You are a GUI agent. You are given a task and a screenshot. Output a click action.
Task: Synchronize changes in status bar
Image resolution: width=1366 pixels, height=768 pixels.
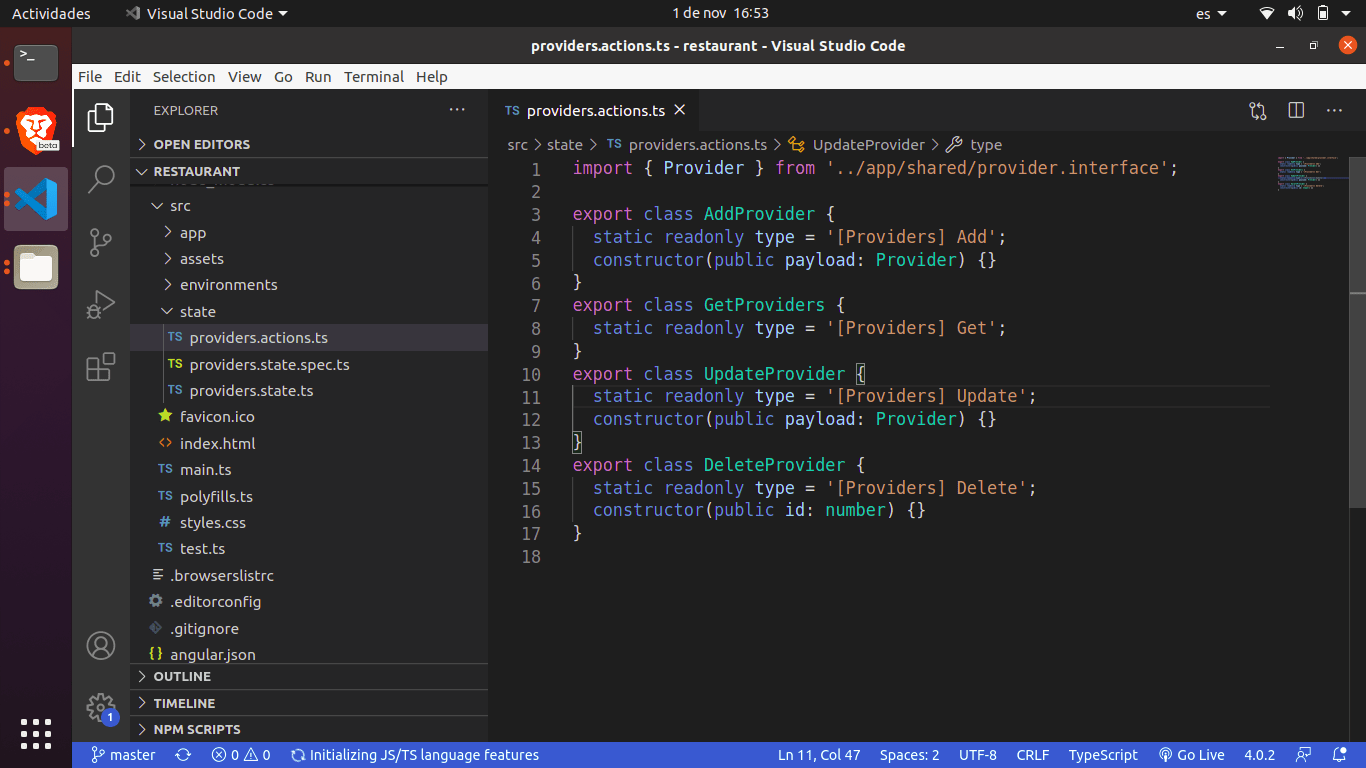point(183,755)
